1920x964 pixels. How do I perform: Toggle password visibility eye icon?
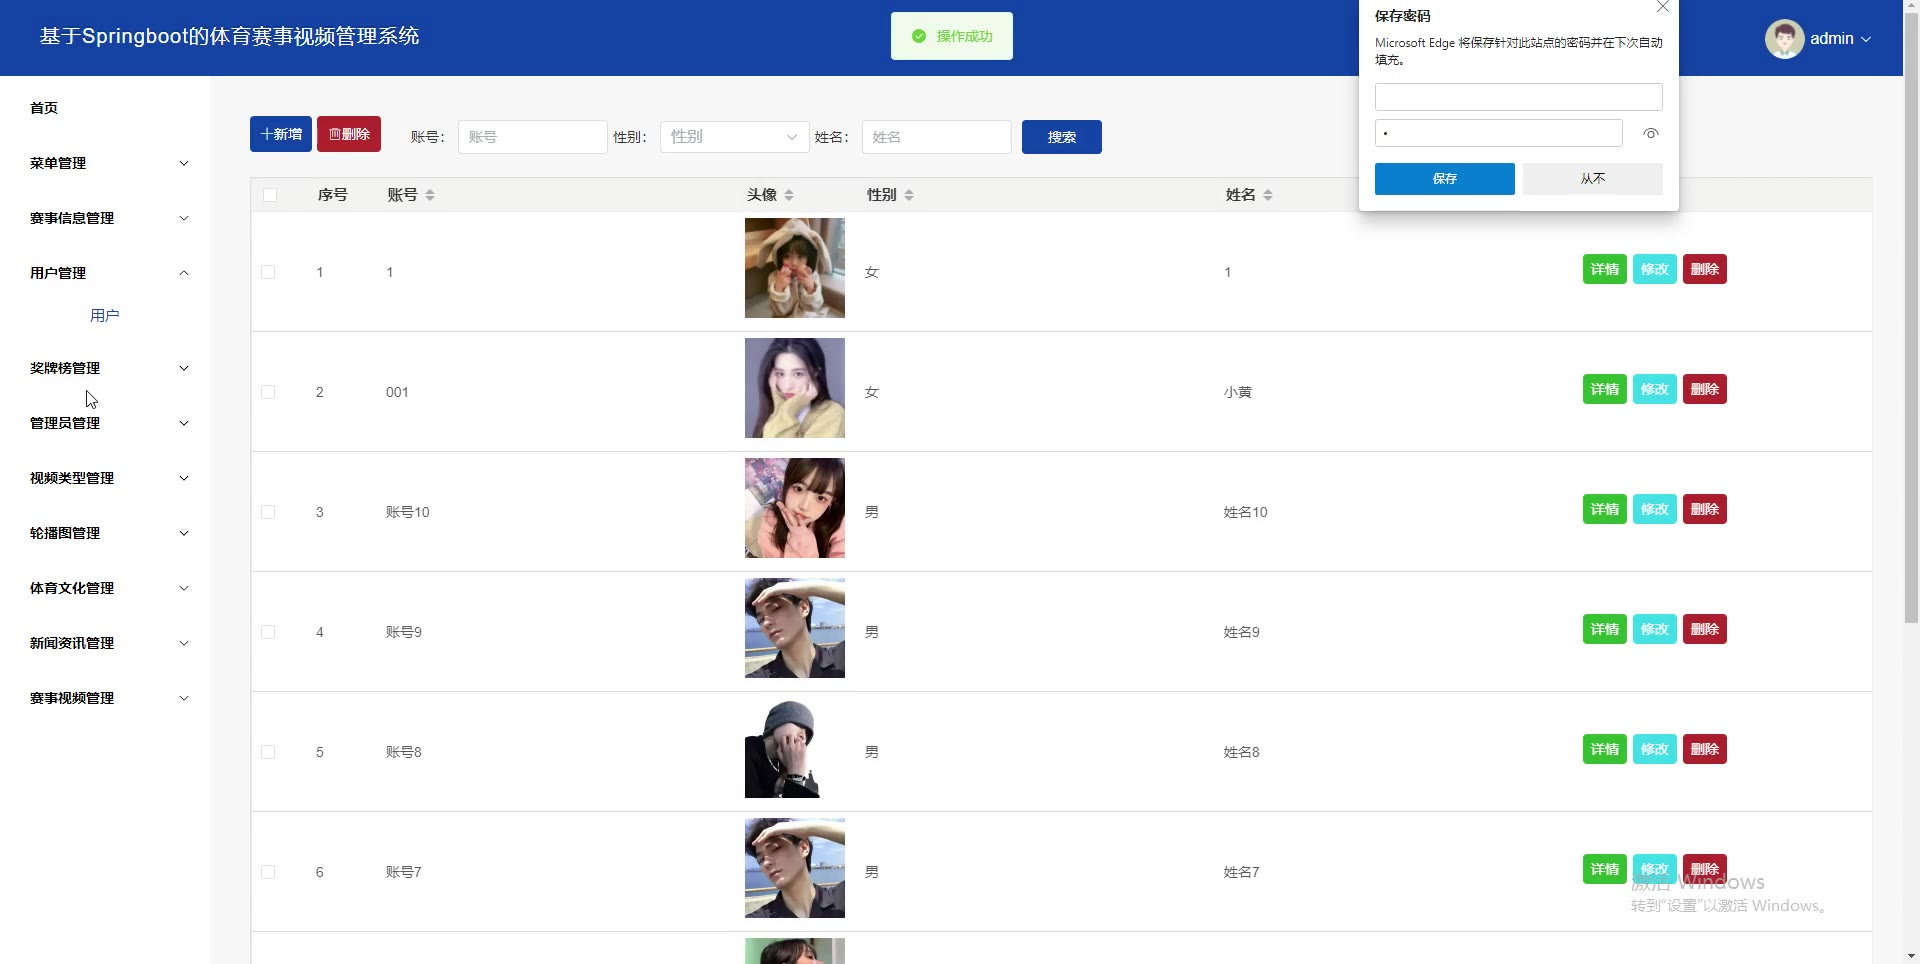click(1651, 134)
